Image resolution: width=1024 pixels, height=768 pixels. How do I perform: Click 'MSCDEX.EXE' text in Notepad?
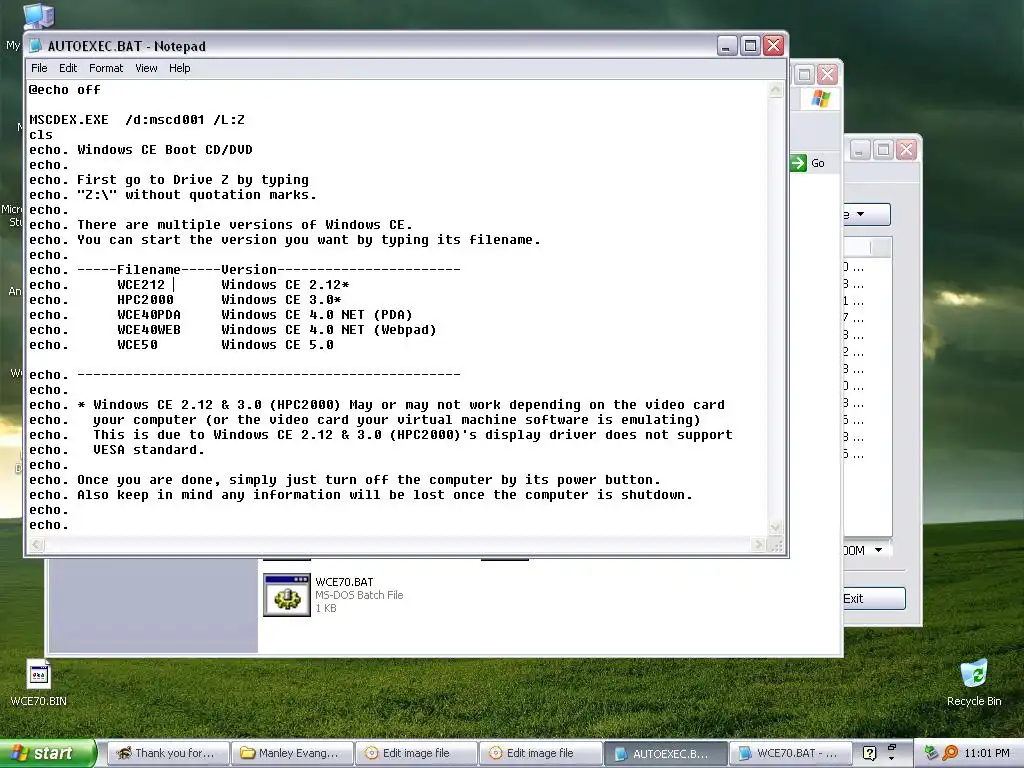tap(69, 120)
